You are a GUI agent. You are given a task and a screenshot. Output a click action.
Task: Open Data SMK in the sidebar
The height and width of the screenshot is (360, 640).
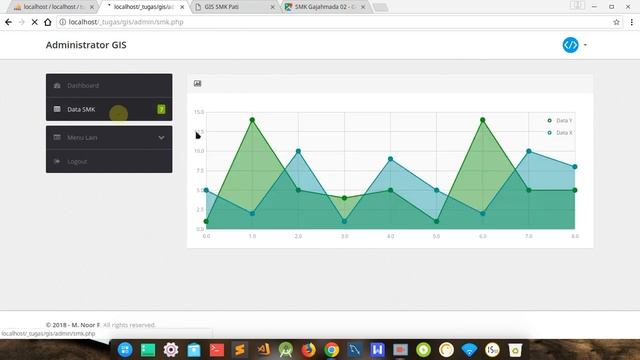point(109,109)
